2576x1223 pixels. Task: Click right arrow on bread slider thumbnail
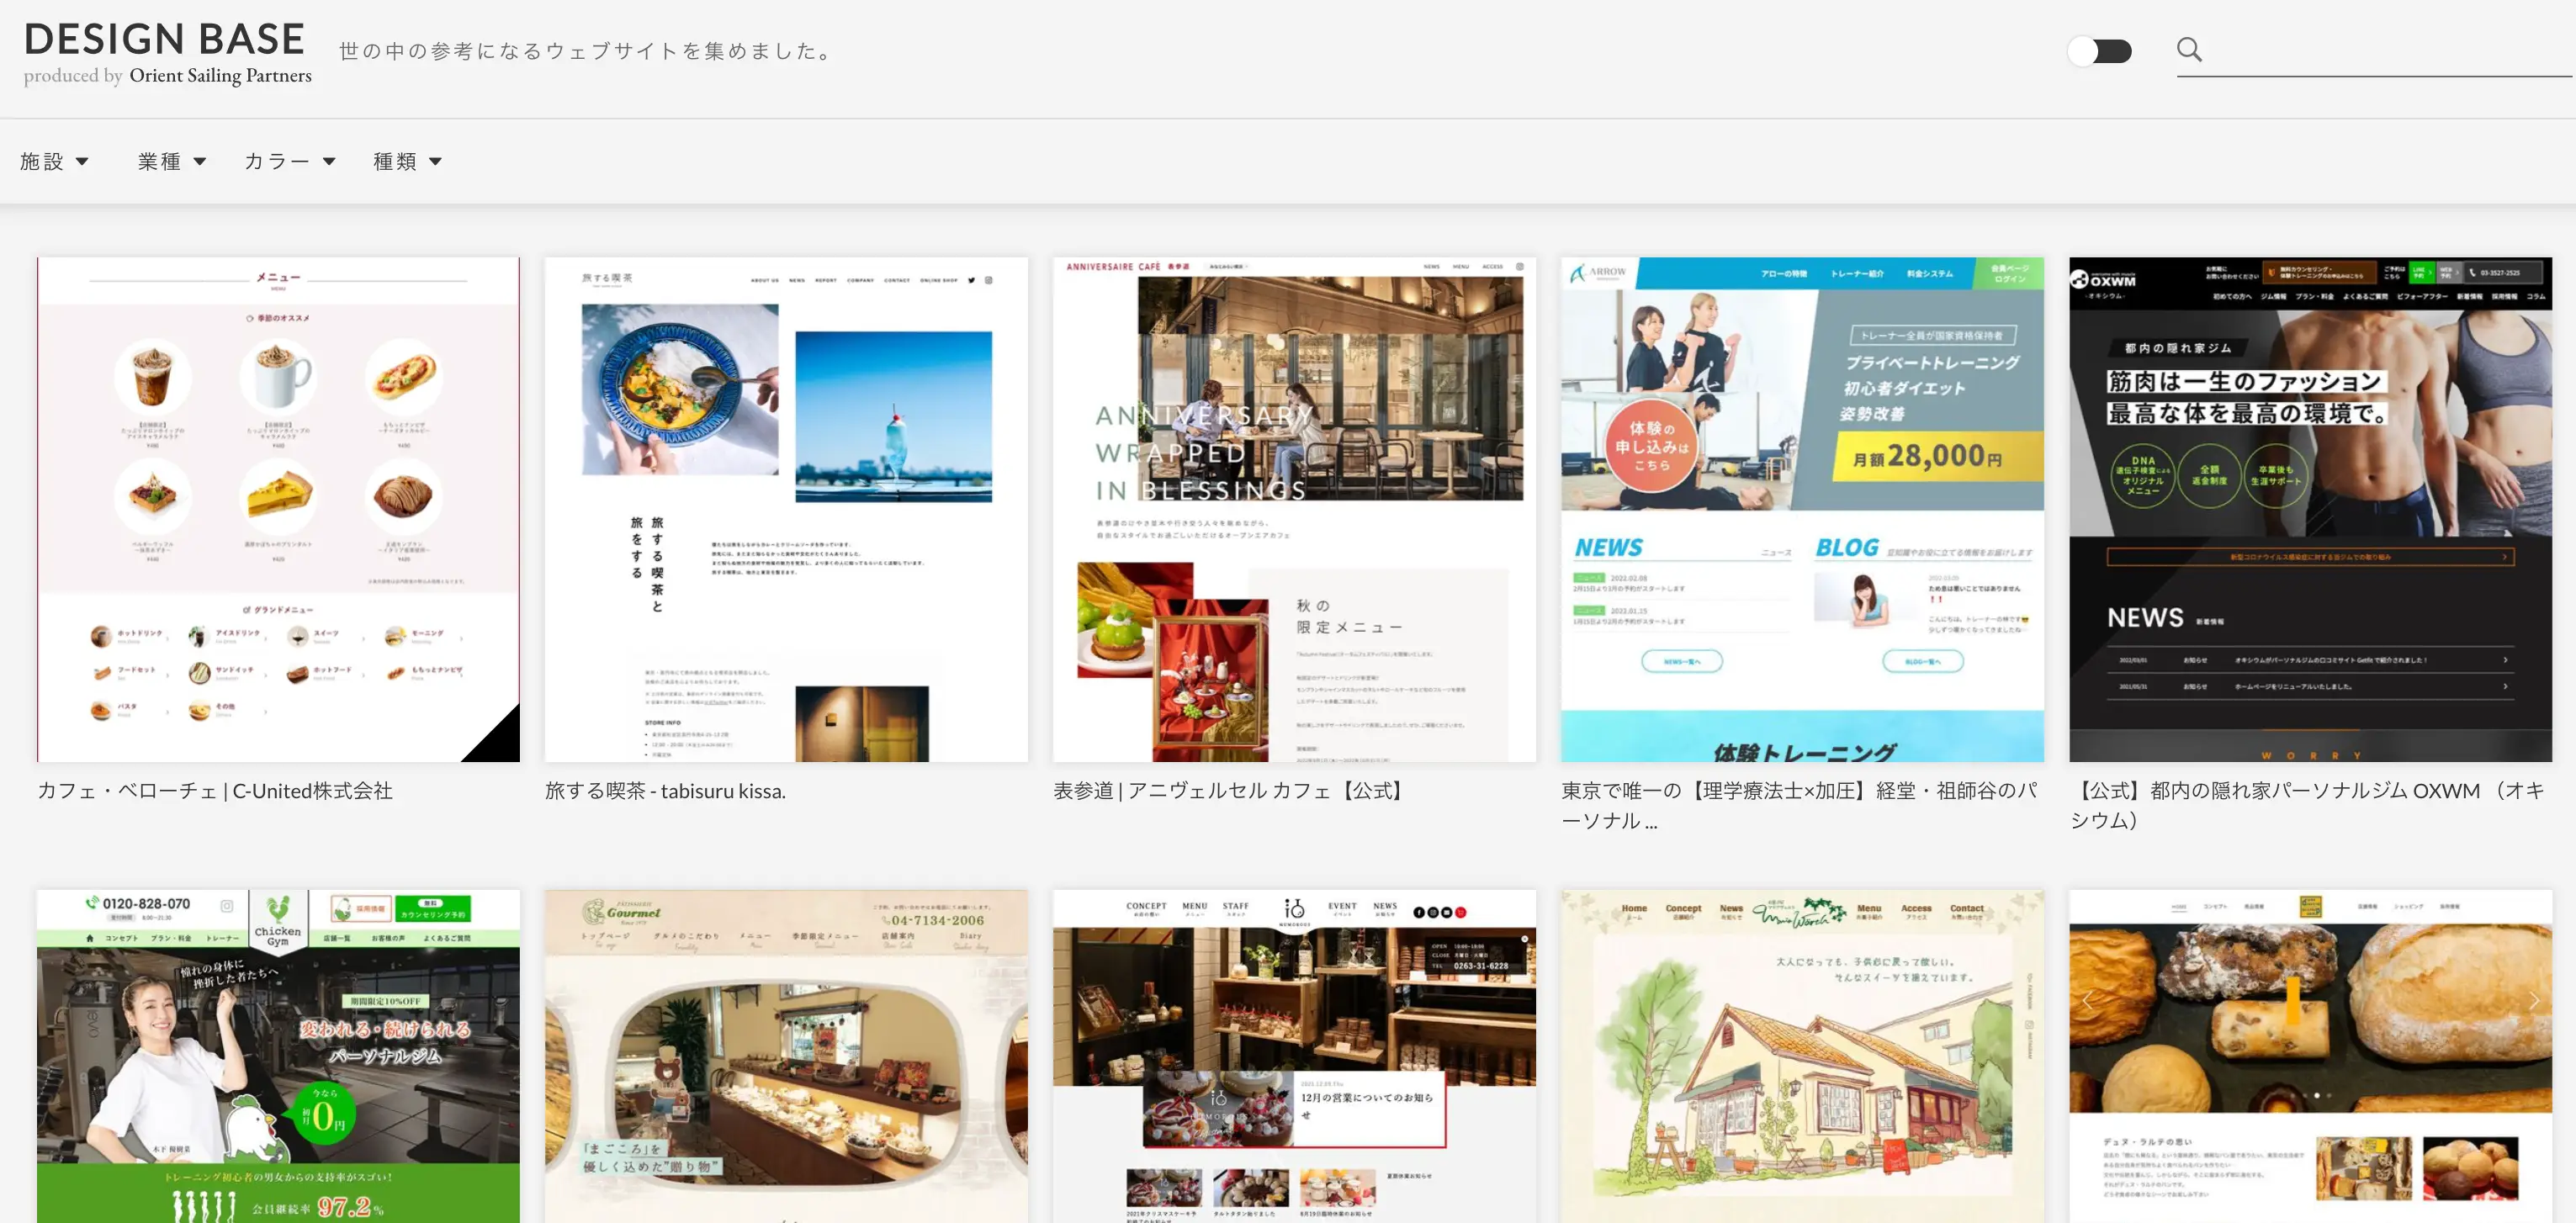pos(2533,1000)
